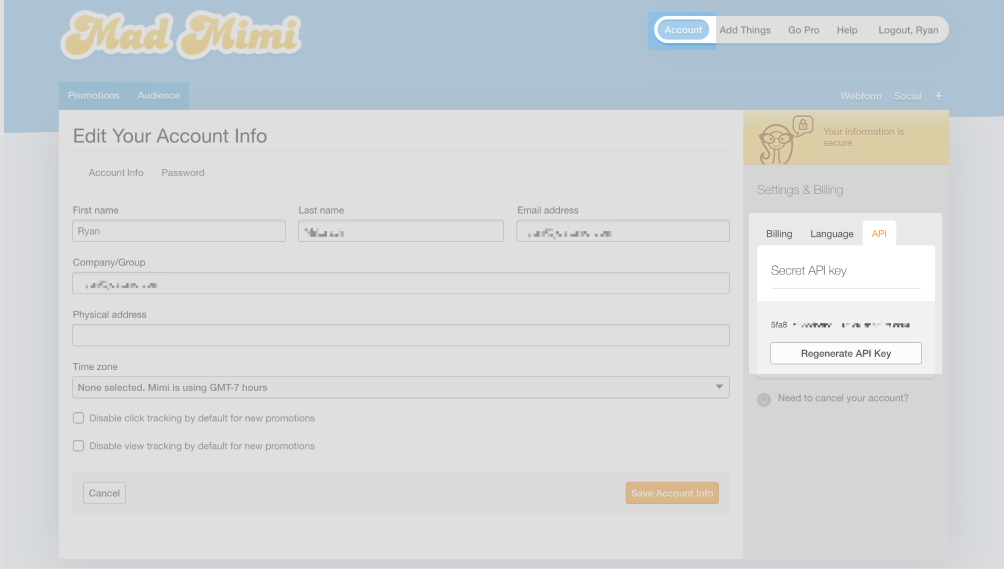This screenshot has width=1004, height=569.
Task: Open the Time zone dropdown
Action: (400, 387)
